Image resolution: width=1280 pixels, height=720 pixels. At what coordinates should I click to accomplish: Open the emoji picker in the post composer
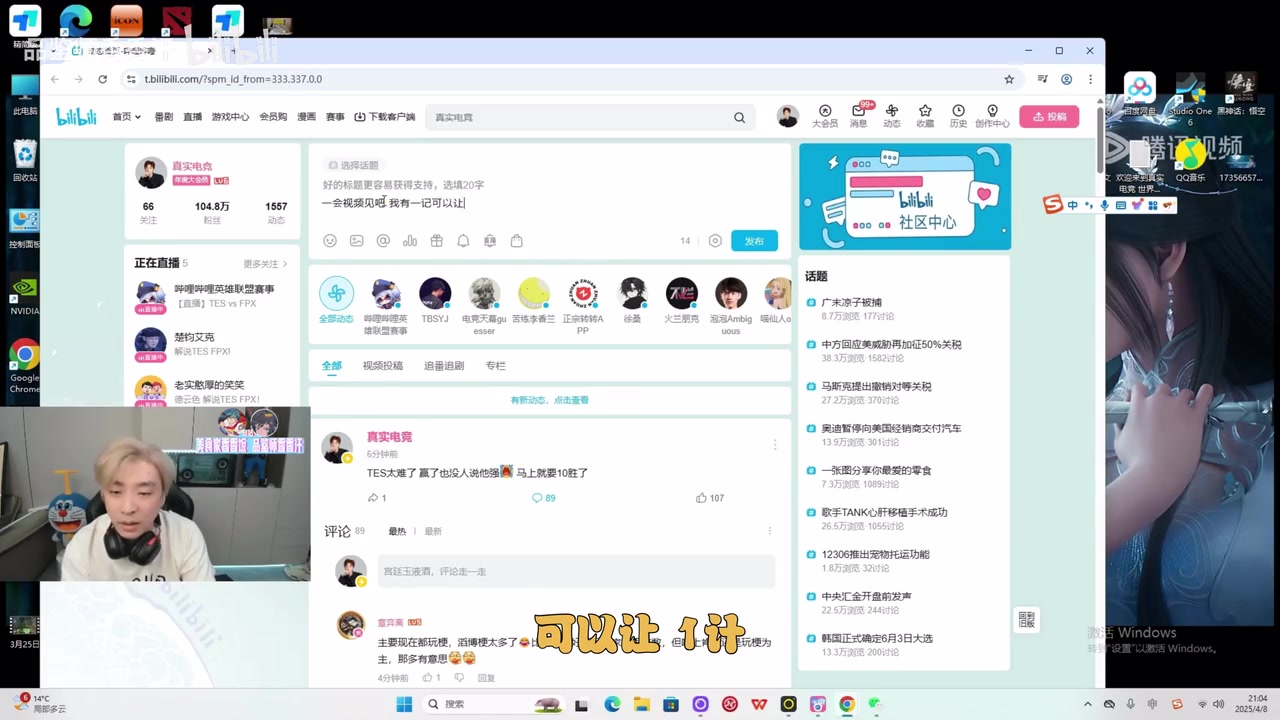[330, 240]
